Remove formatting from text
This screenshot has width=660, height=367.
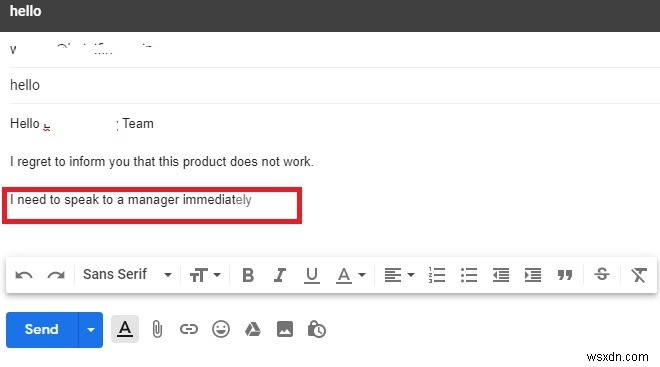click(639, 275)
